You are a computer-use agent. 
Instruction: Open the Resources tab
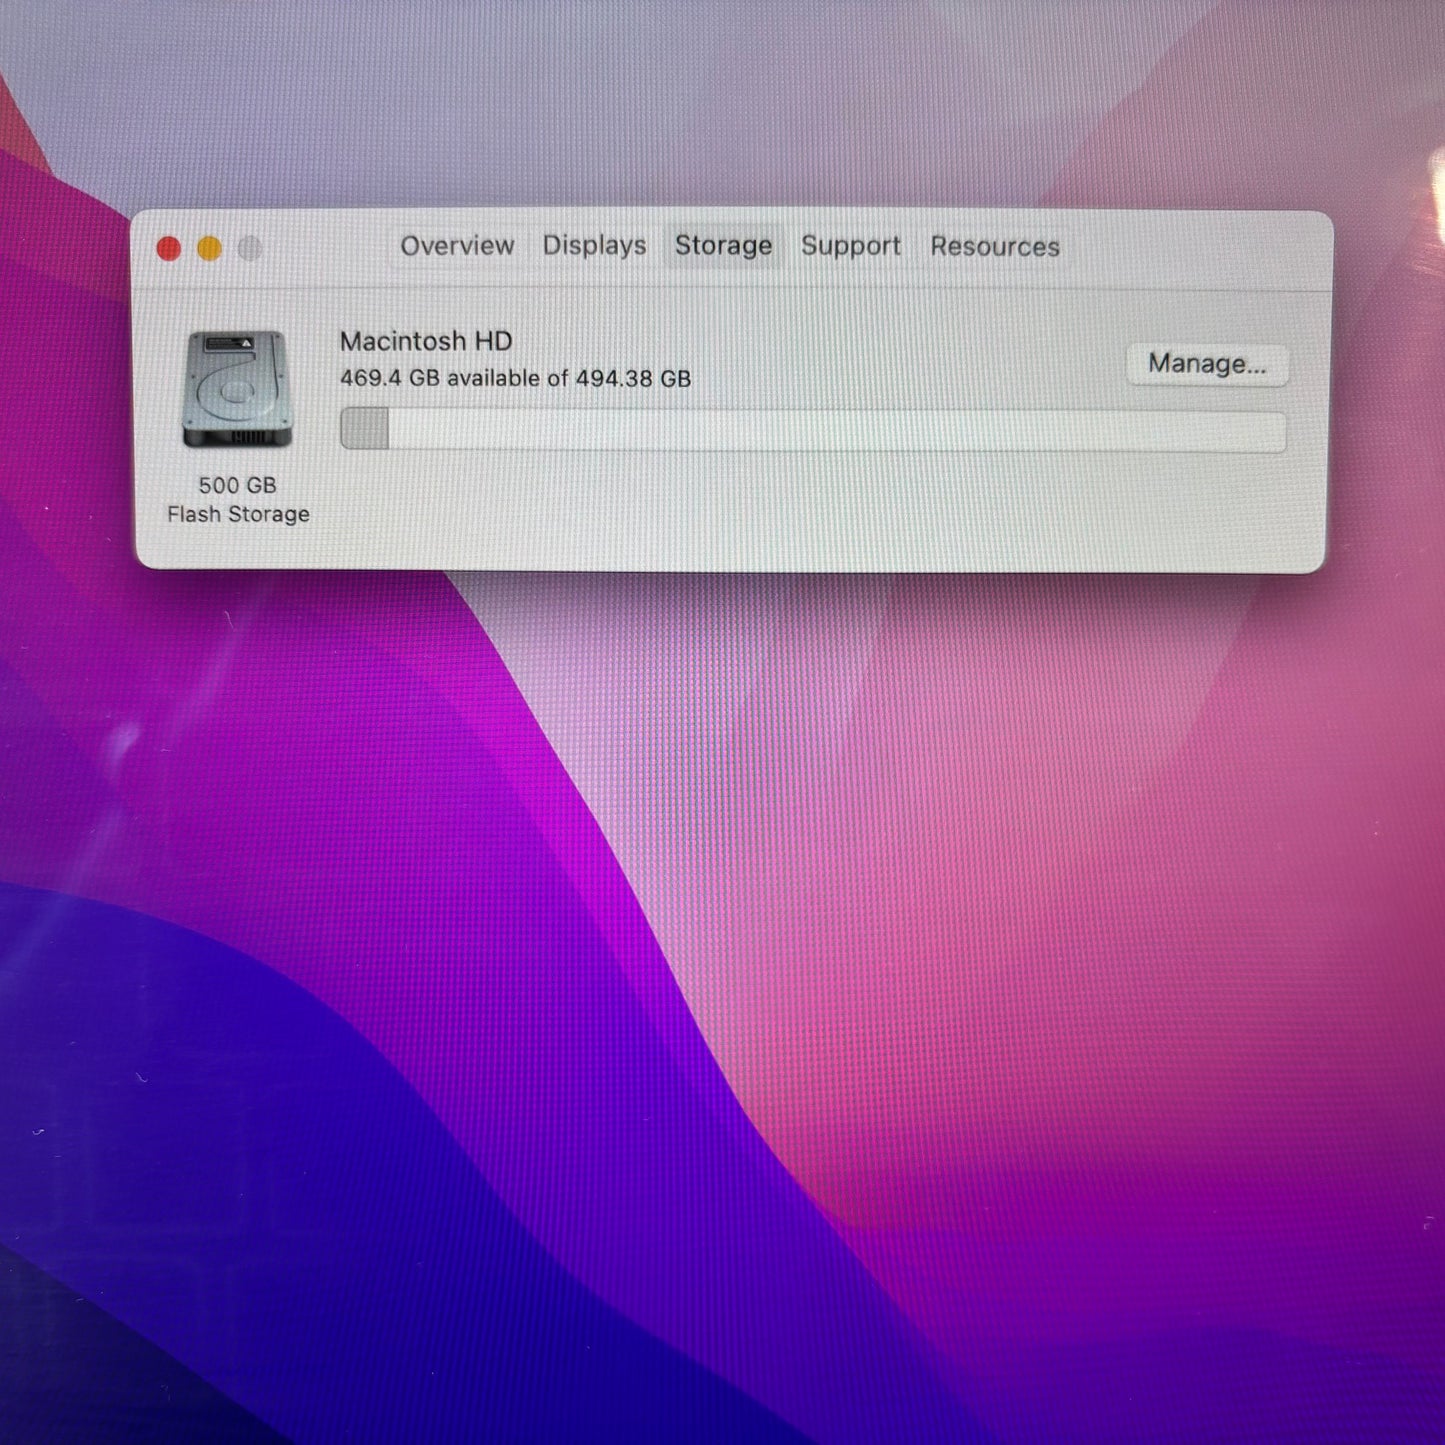(995, 247)
